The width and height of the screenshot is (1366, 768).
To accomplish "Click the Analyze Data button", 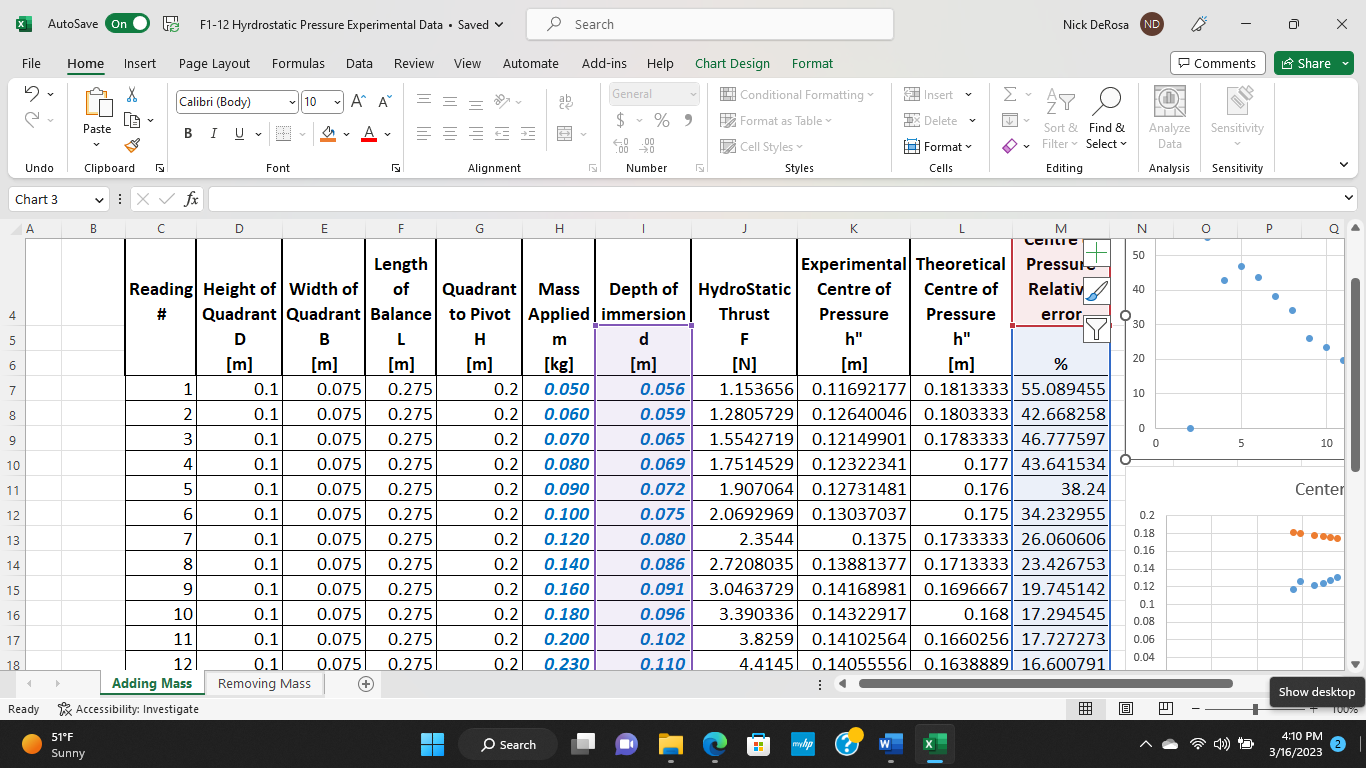I will tap(1169, 118).
